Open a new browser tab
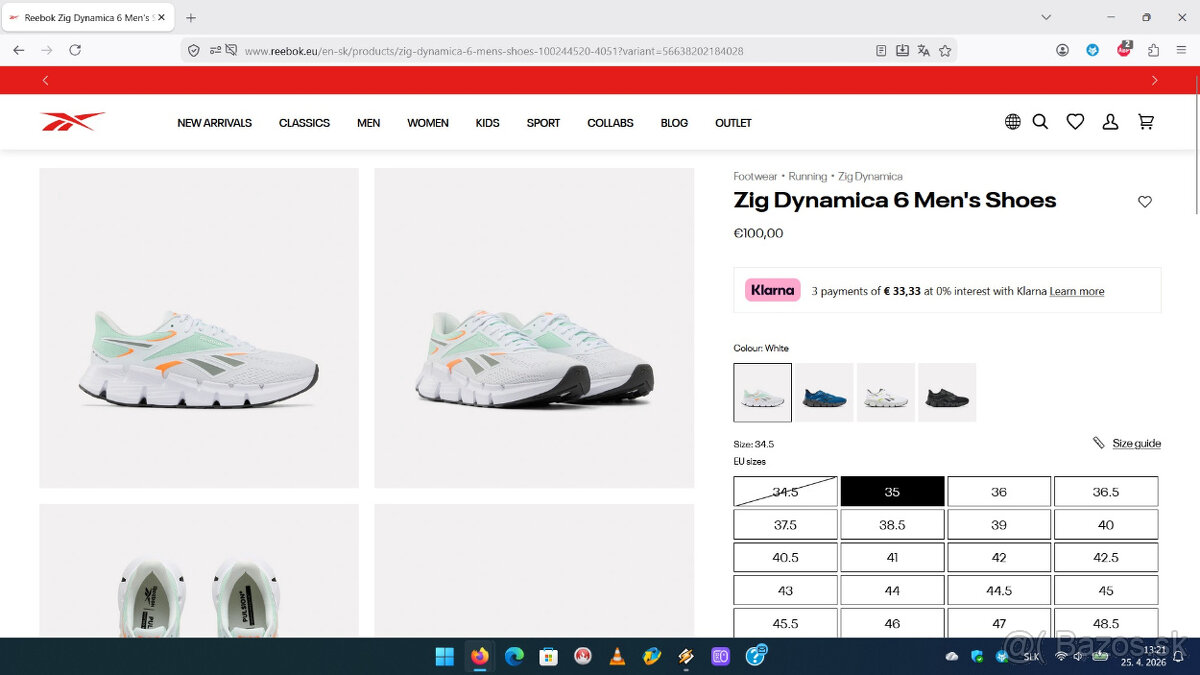The width and height of the screenshot is (1200, 675). 191,17
